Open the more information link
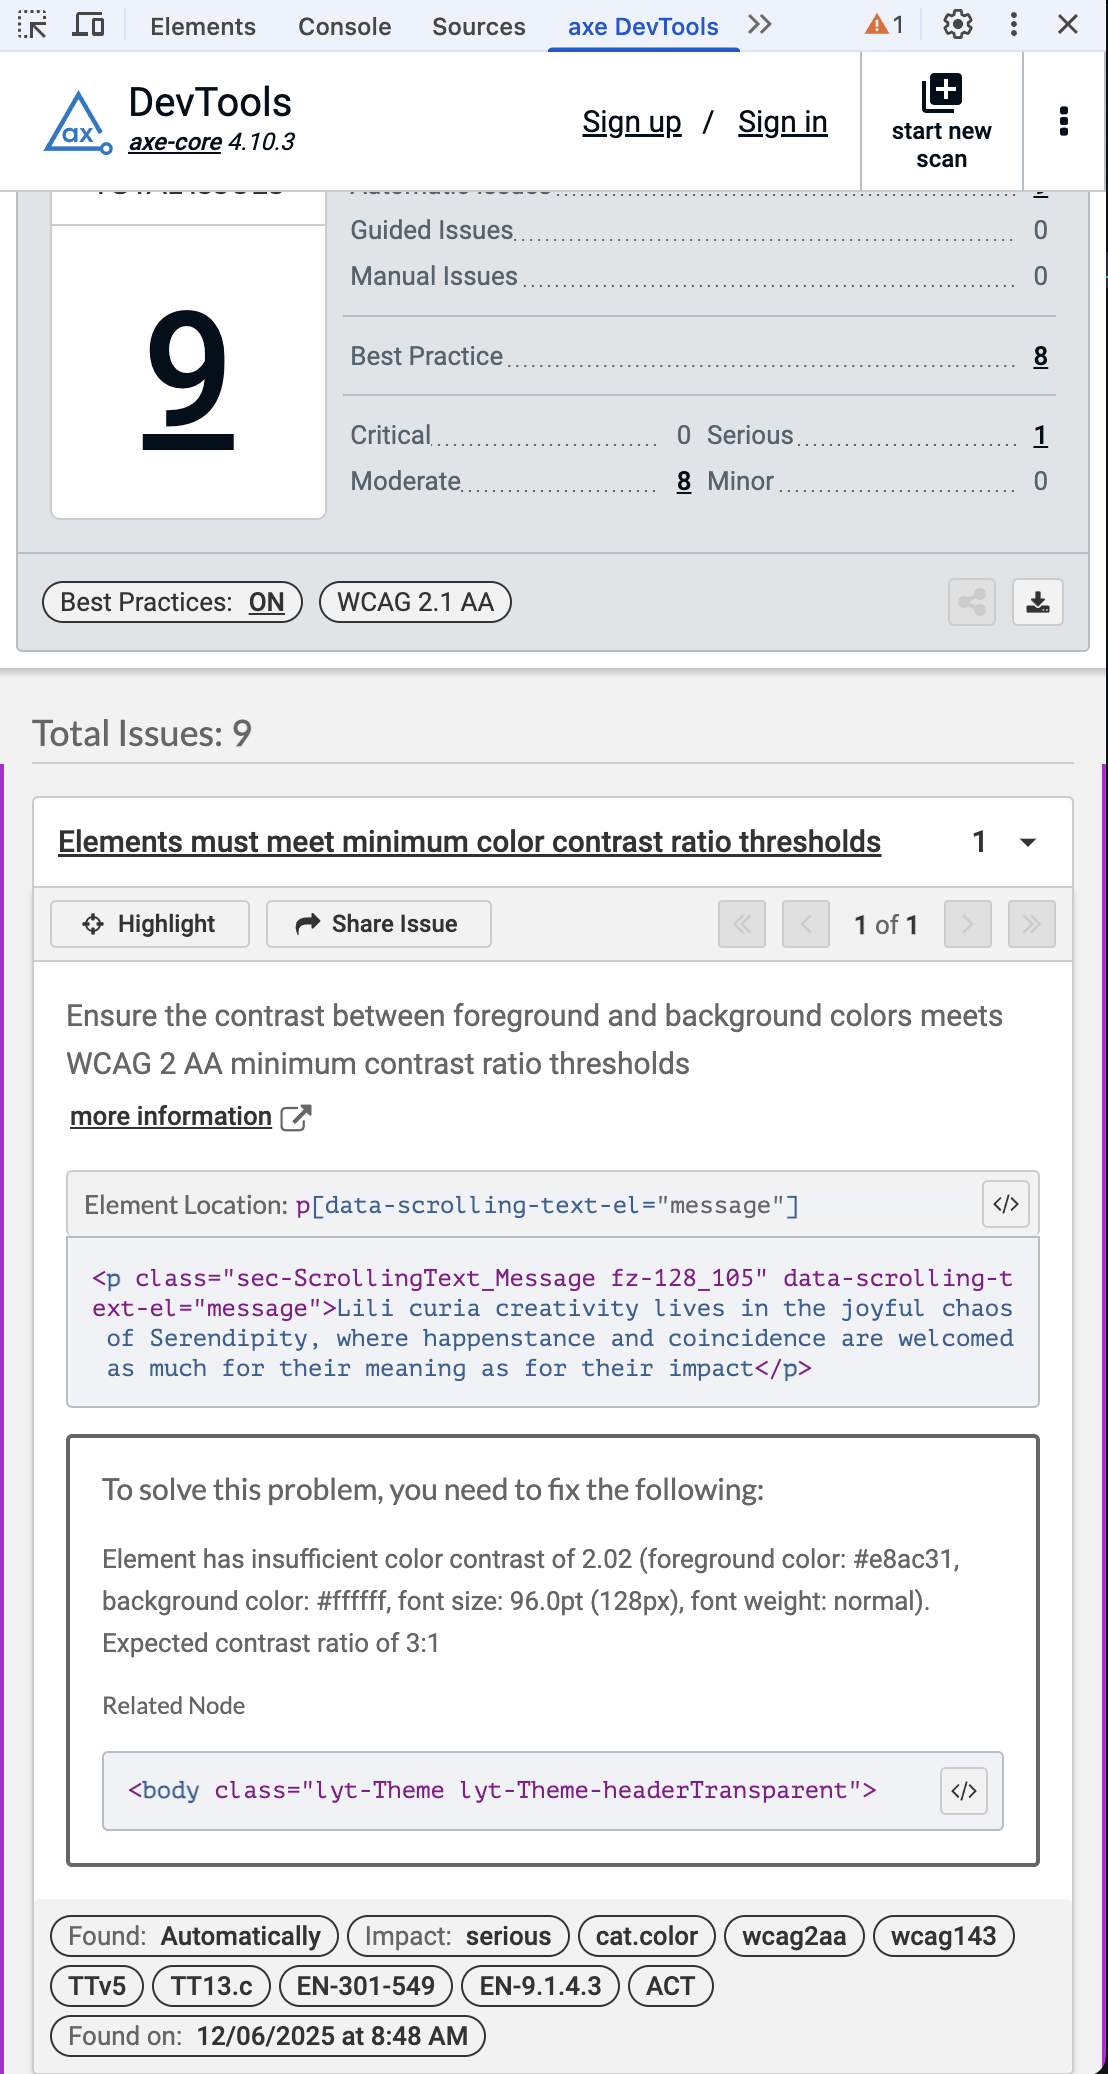 click(x=171, y=1116)
